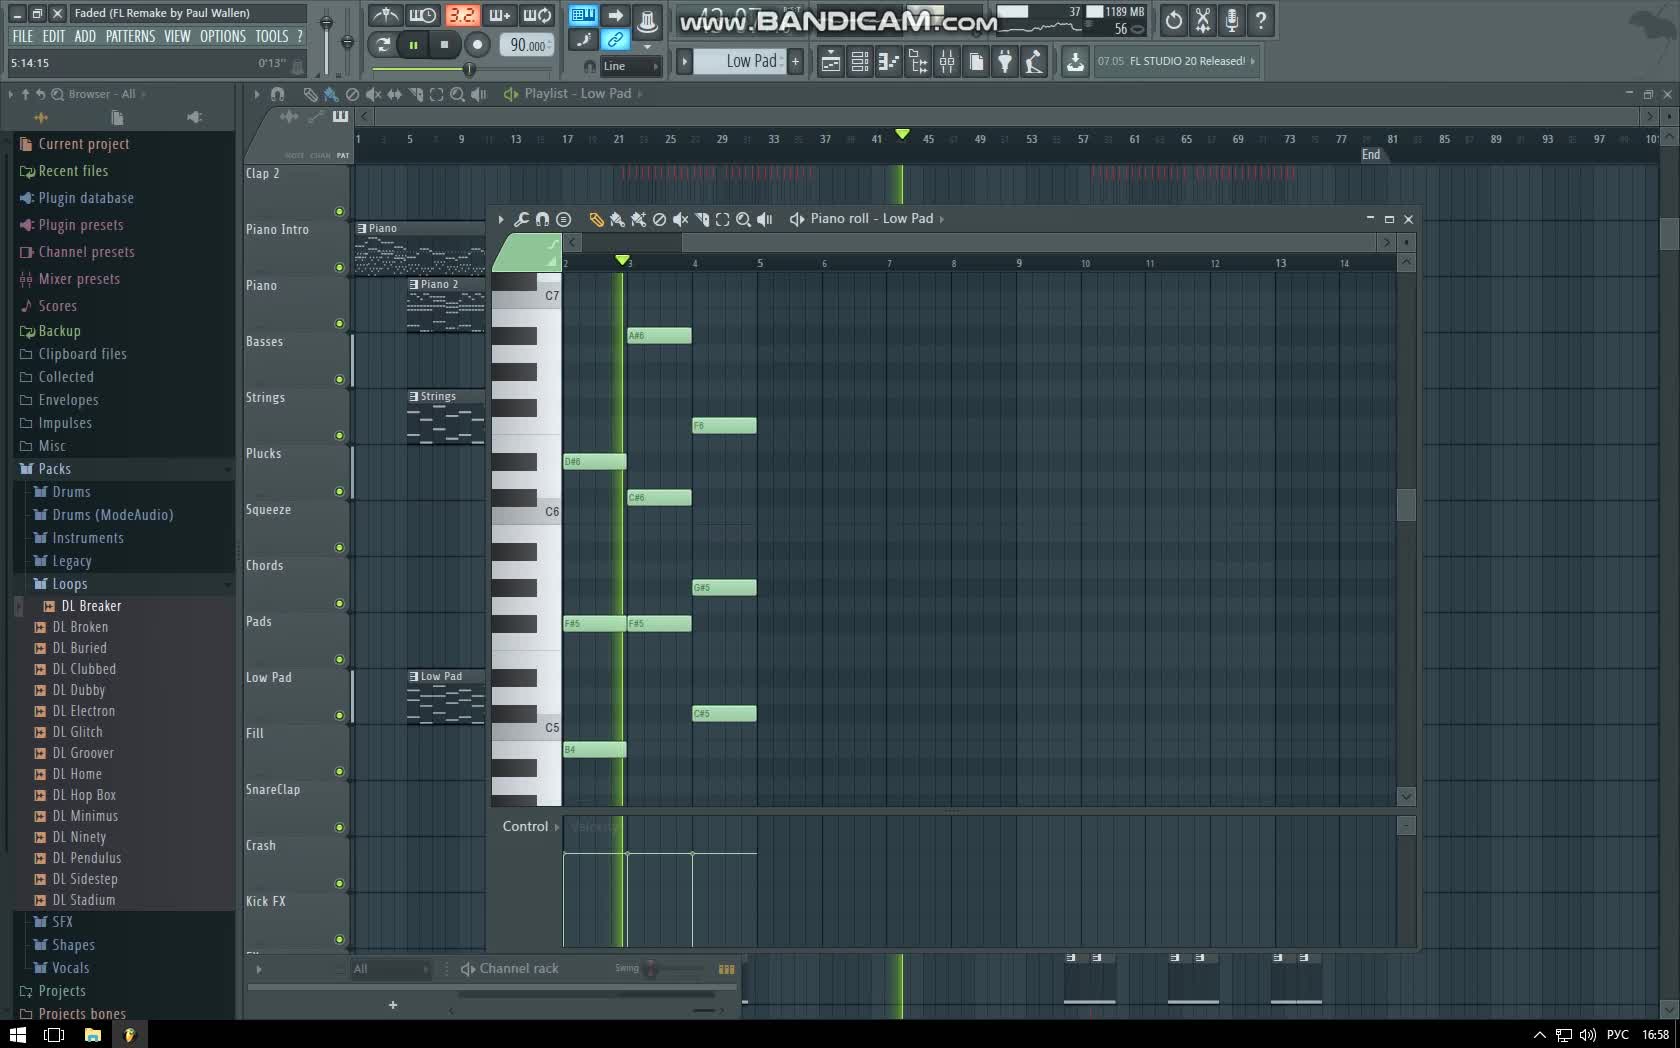Click the metronome icon
This screenshot has width=1680, height=1048.
click(386, 15)
